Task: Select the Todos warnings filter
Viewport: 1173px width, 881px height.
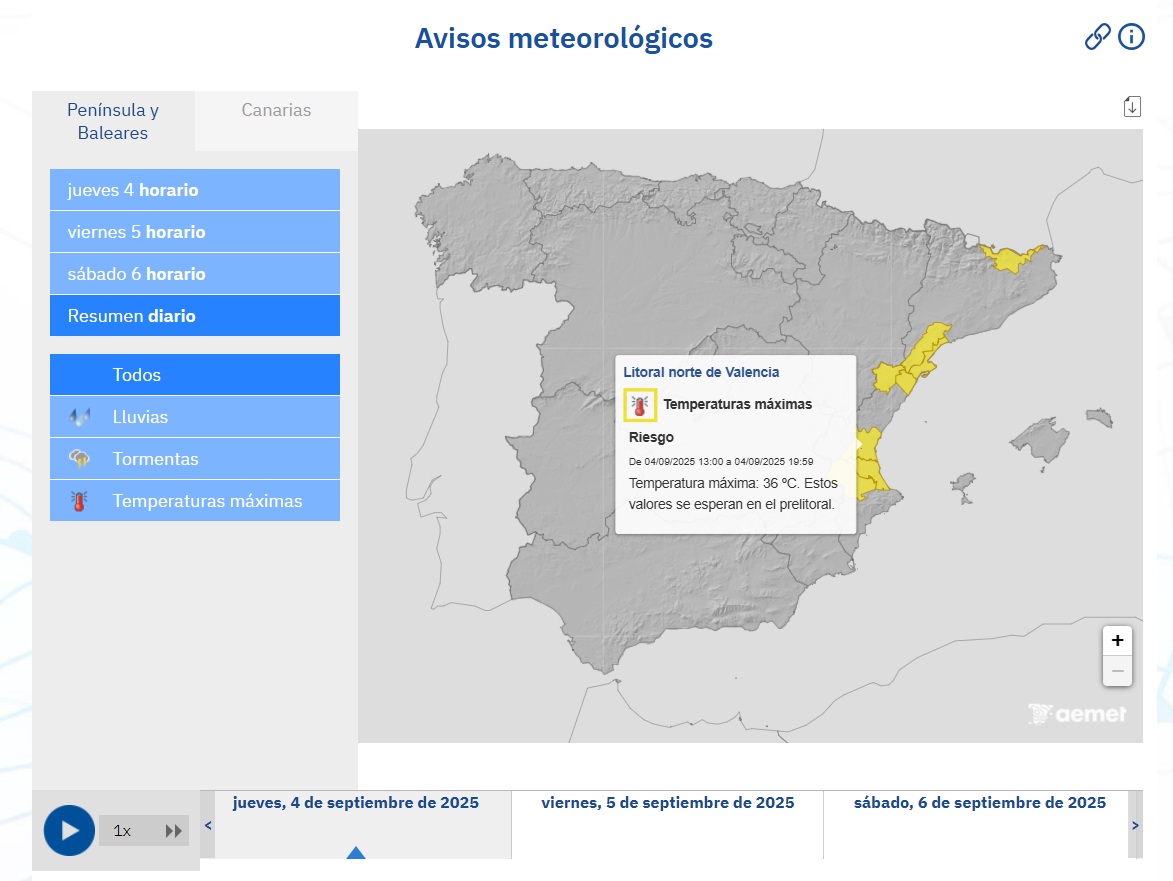Action: pyautogui.click(x=195, y=375)
